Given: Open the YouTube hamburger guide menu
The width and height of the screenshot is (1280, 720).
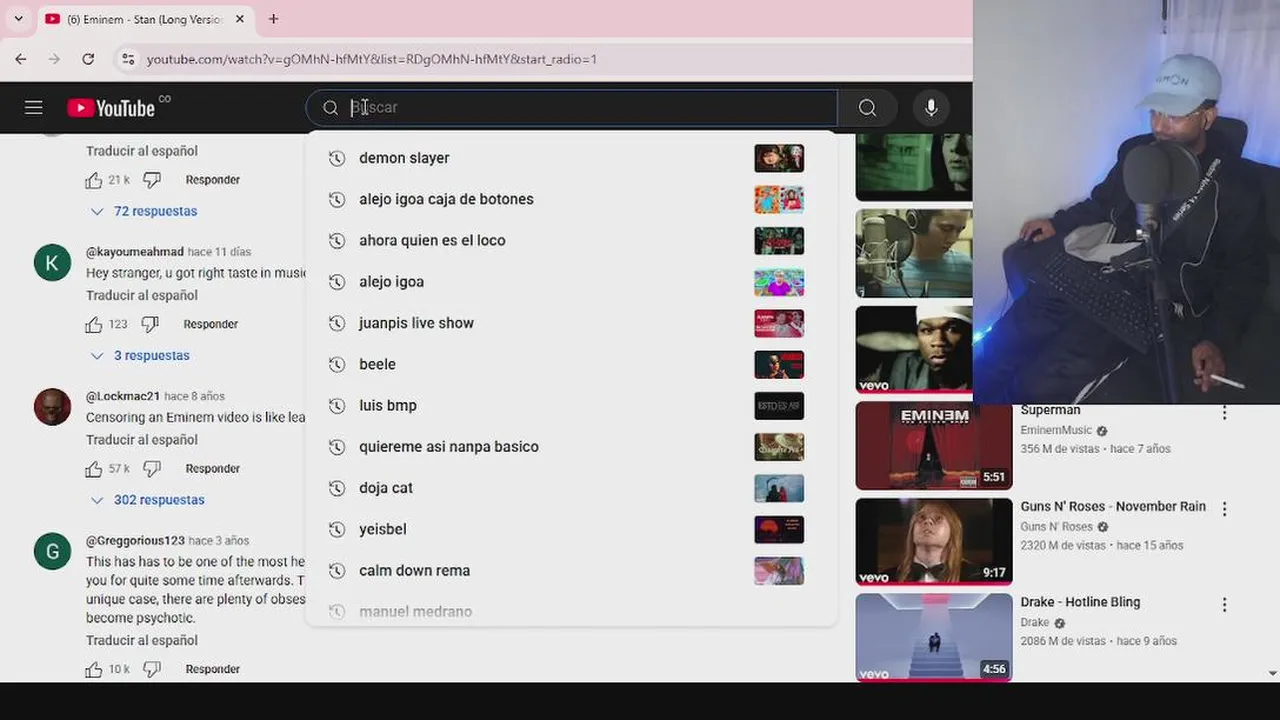Looking at the screenshot, I should tap(33, 108).
